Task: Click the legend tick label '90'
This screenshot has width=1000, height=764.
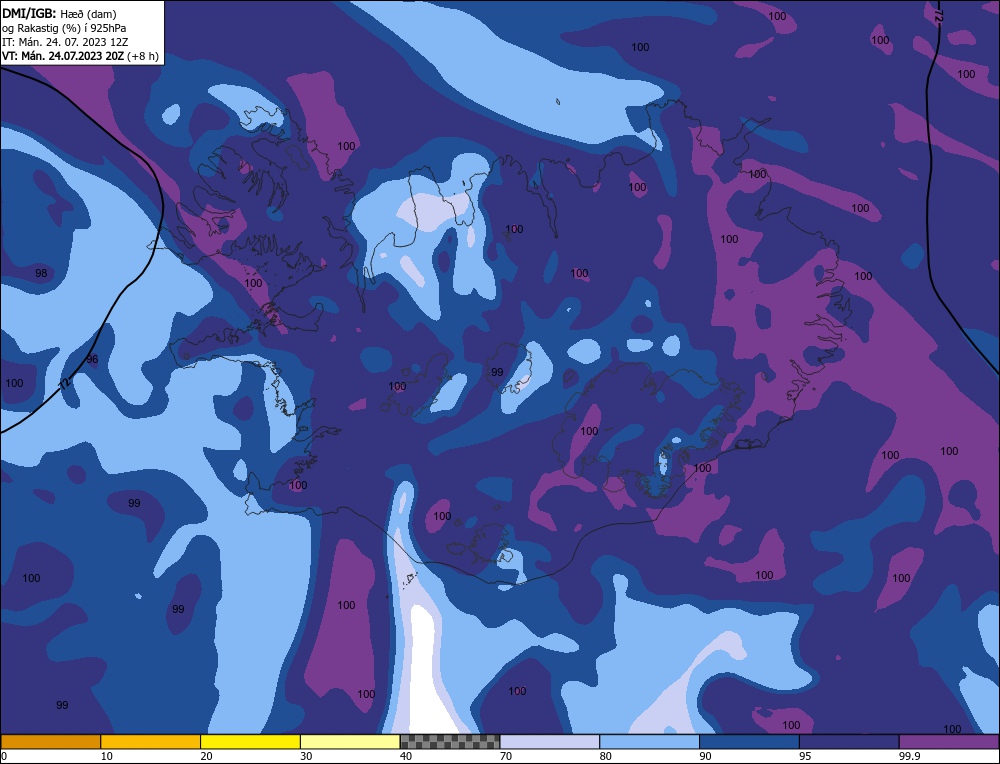Action: (705, 756)
